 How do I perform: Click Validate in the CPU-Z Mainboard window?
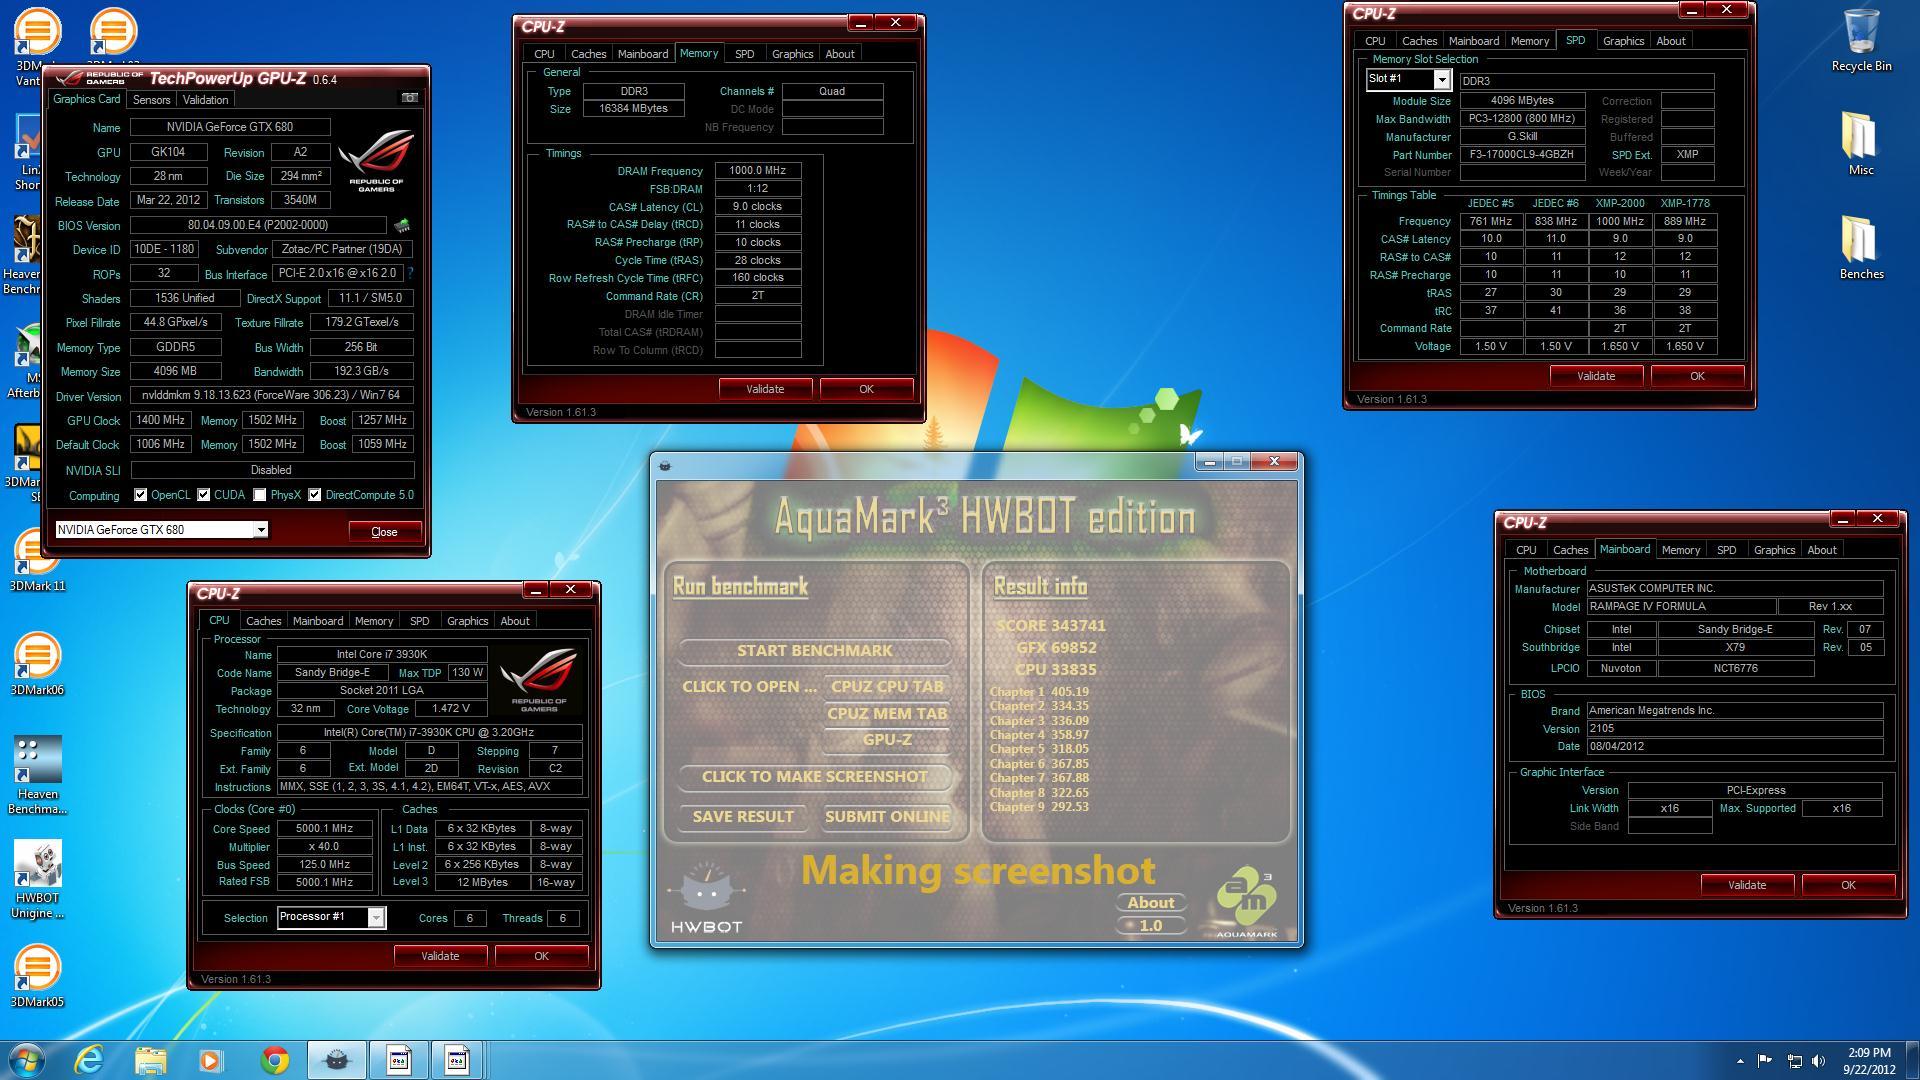point(1747,885)
